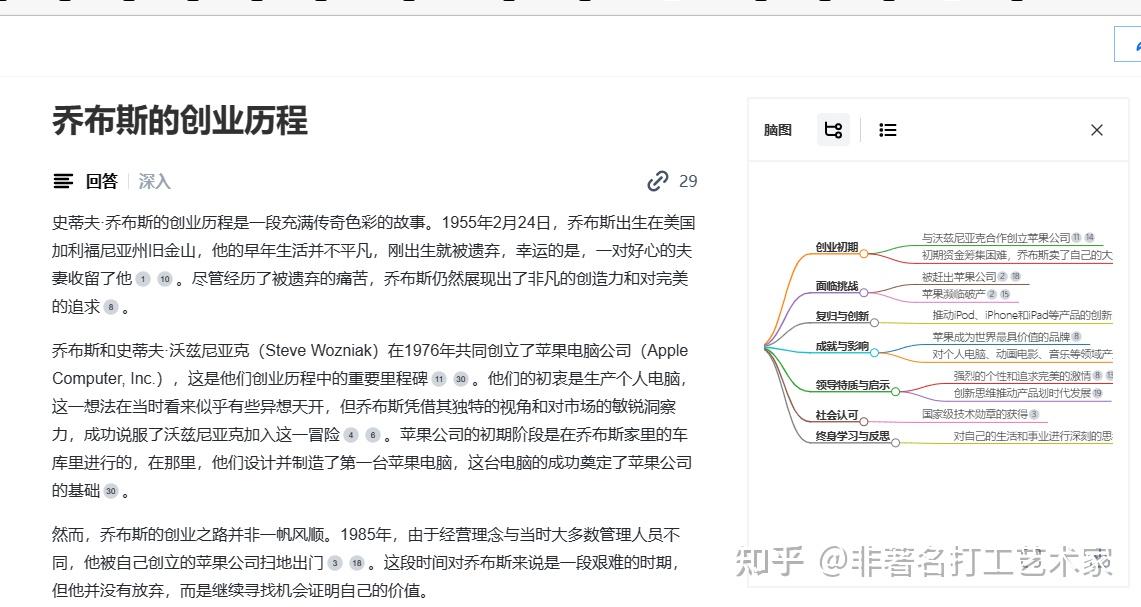Screen dimensions: 1141x607
Task: Click leaf 强烈的个性和追求完美的激情
Action: point(1022,376)
